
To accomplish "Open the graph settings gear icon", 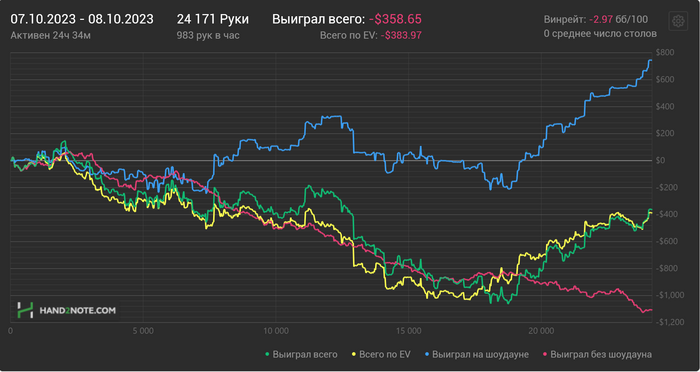I will tap(678, 21).
